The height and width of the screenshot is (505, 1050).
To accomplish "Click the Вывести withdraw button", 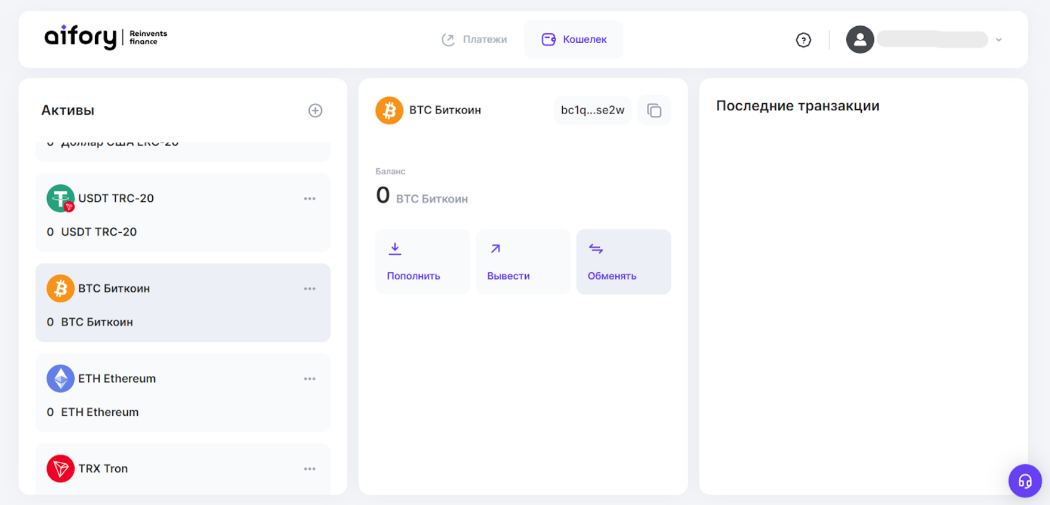I will click(x=523, y=262).
